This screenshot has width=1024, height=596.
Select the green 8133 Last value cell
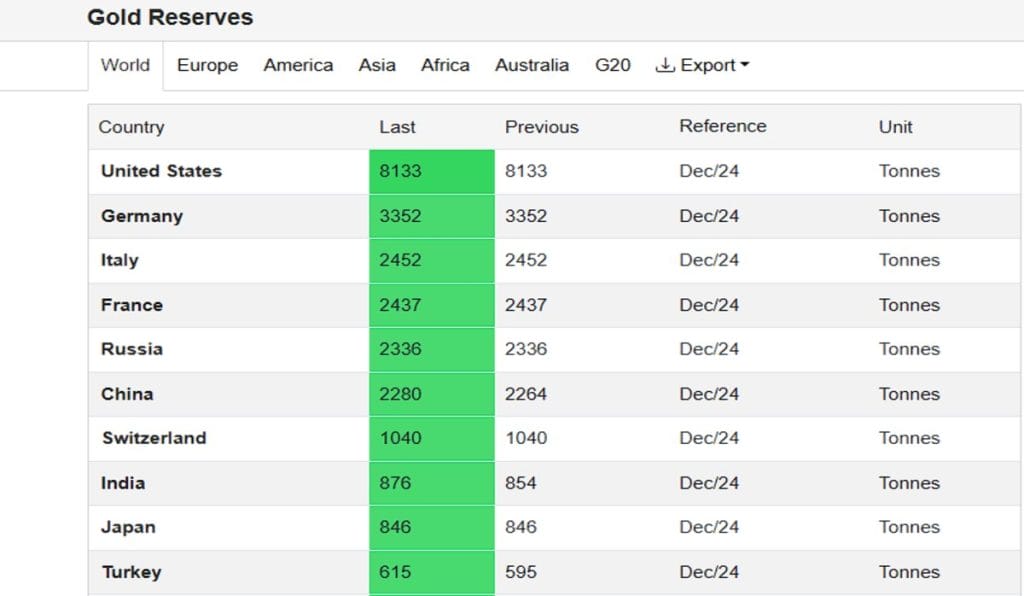pos(432,172)
